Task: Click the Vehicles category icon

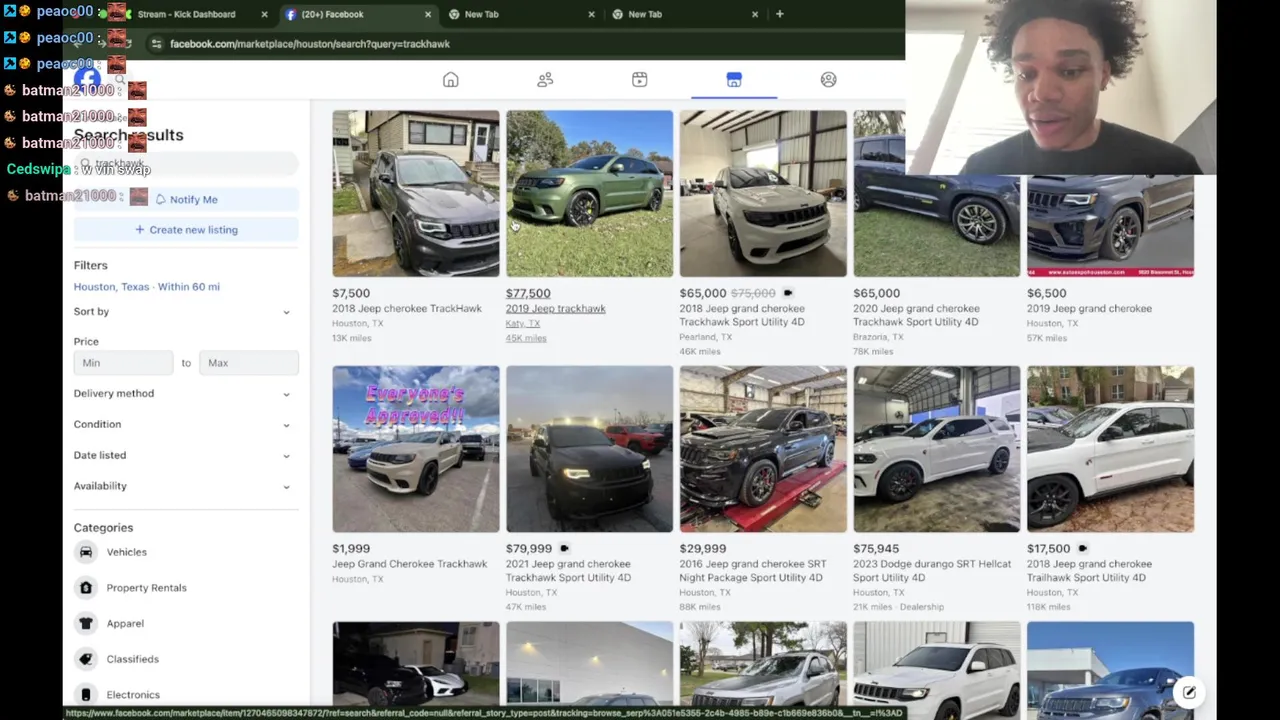Action: pyautogui.click(x=86, y=552)
